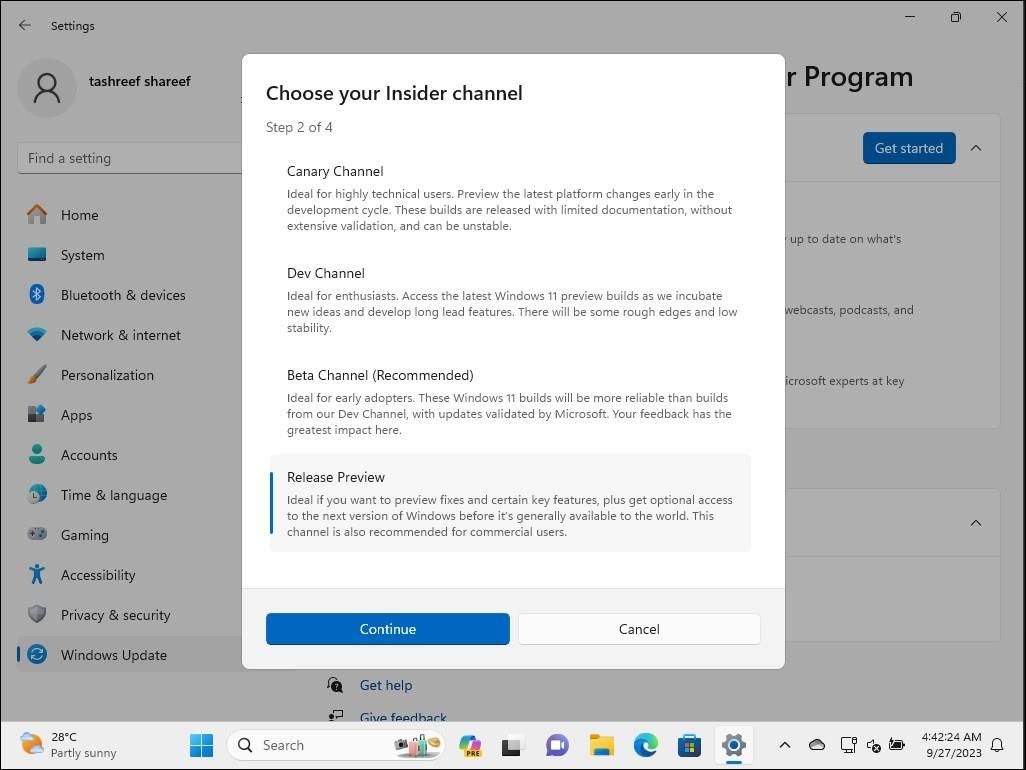This screenshot has width=1026, height=770.
Task: Collapse the Get started section chevron
Action: pyautogui.click(x=975, y=148)
